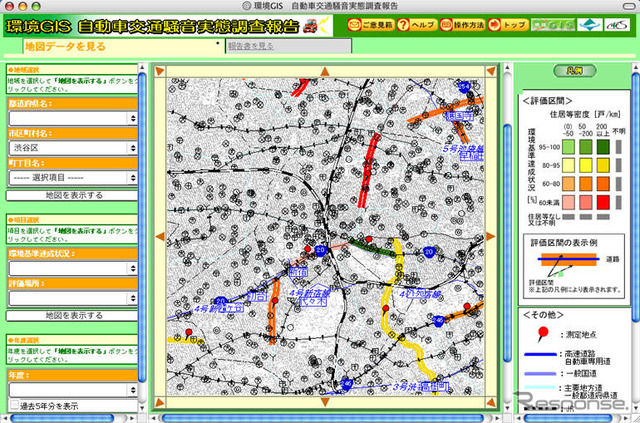Select orange 60-80 50-200 legend swatch
Image resolution: width=640 pixels, height=423 pixels.
click(585, 184)
